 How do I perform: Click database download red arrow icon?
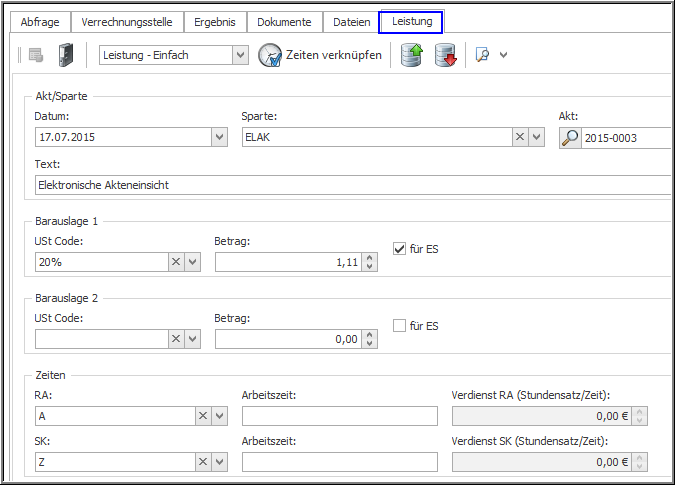[x=445, y=55]
